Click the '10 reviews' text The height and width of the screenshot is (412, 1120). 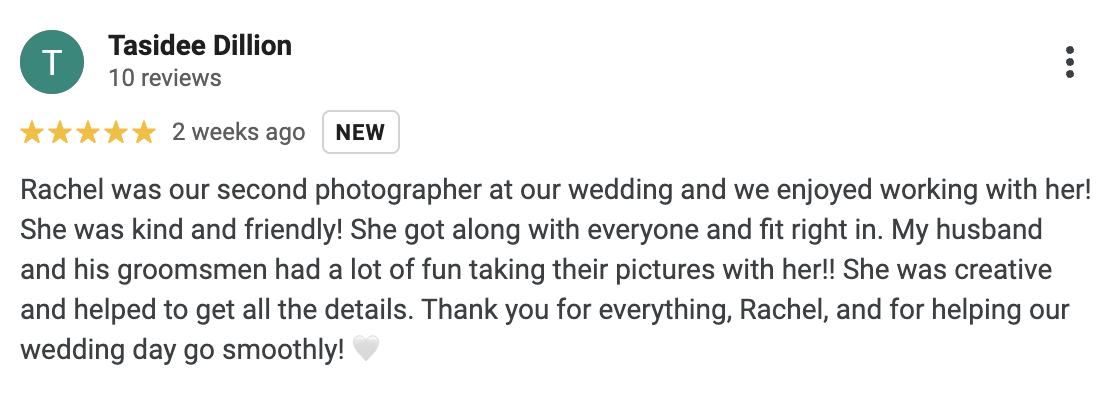click(165, 78)
